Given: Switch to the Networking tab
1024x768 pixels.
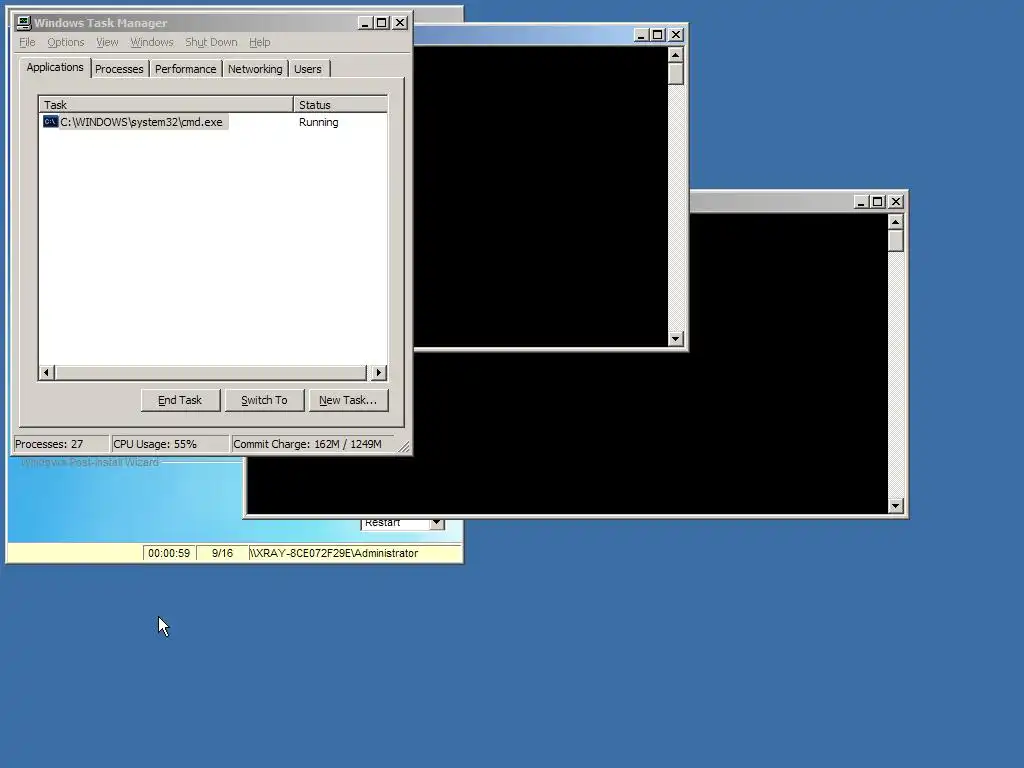Looking at the screenshot, I should click(255, 69).
